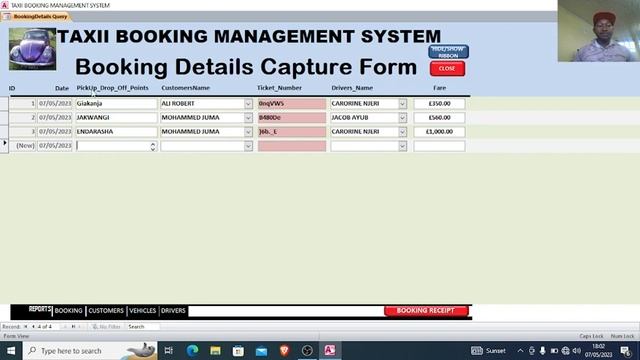Click the HIDE/SHOW RIBBON button
Screen dimensions: 640x360
448,52
